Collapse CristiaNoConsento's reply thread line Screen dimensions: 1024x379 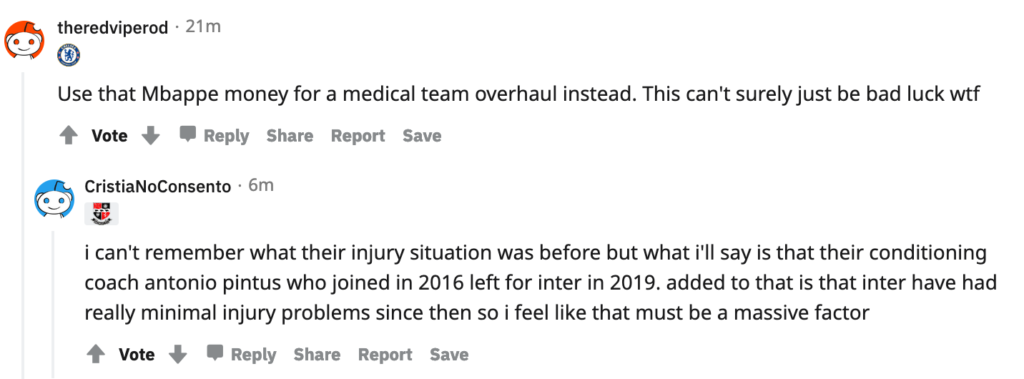tap(52, 305)
